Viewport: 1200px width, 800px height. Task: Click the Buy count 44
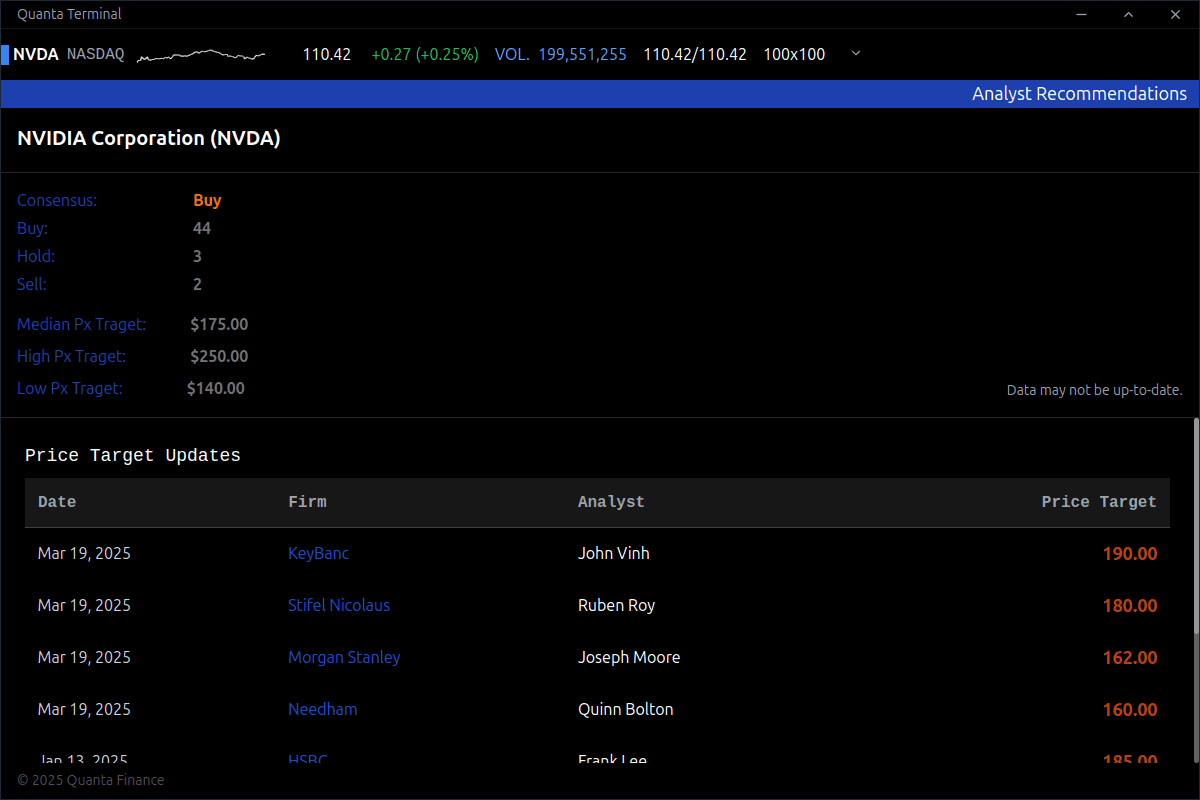(202, 228)
